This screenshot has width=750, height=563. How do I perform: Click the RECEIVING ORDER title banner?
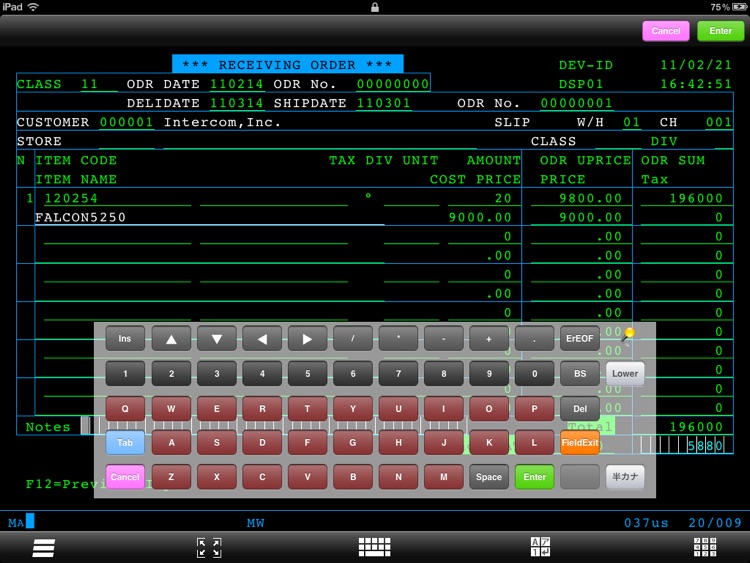(x=287, y=64)
